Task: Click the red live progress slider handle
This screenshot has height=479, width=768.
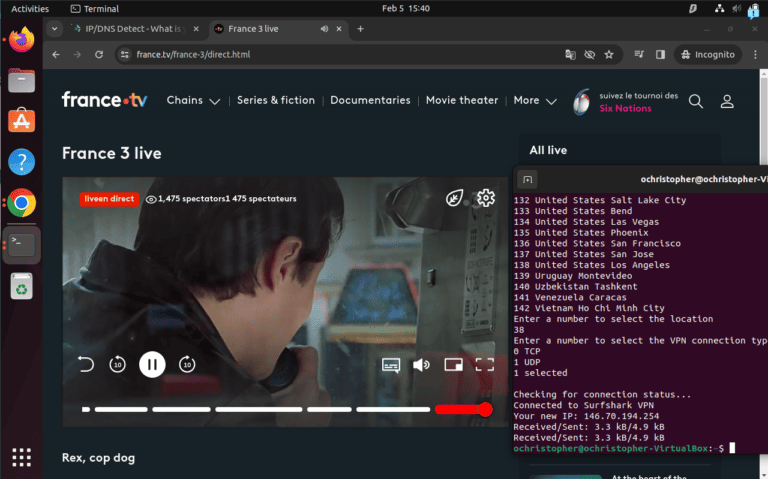Action: [x=485, y=409]
